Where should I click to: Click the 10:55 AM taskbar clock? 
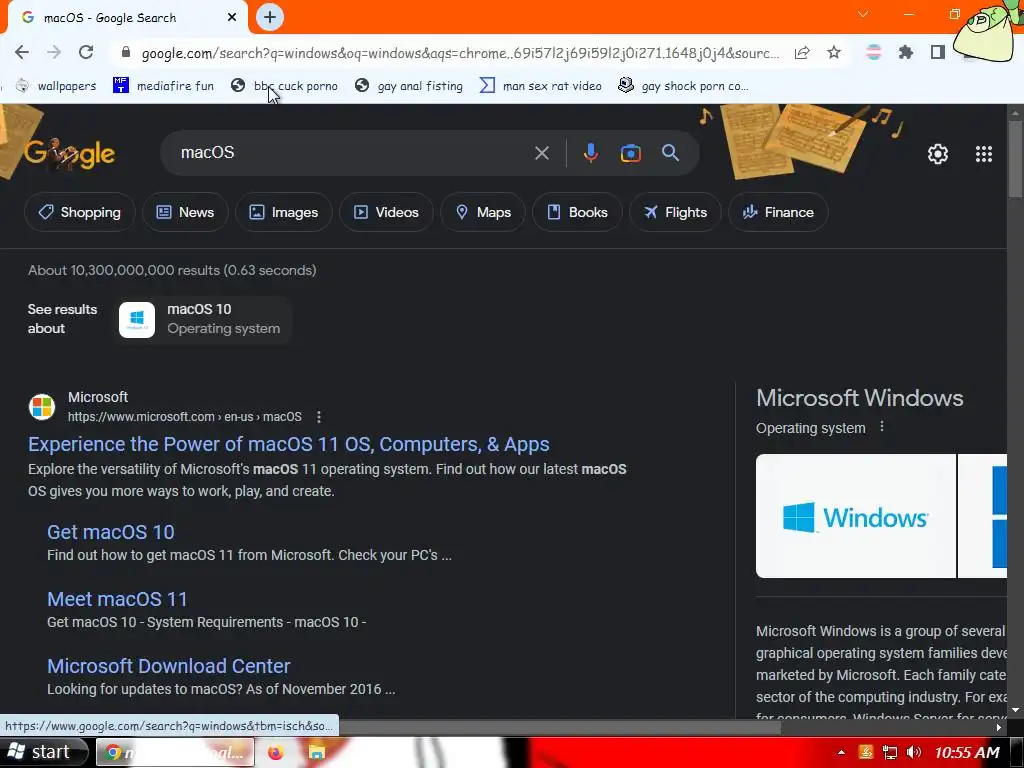pyautogui.click(x=967, y=752)
